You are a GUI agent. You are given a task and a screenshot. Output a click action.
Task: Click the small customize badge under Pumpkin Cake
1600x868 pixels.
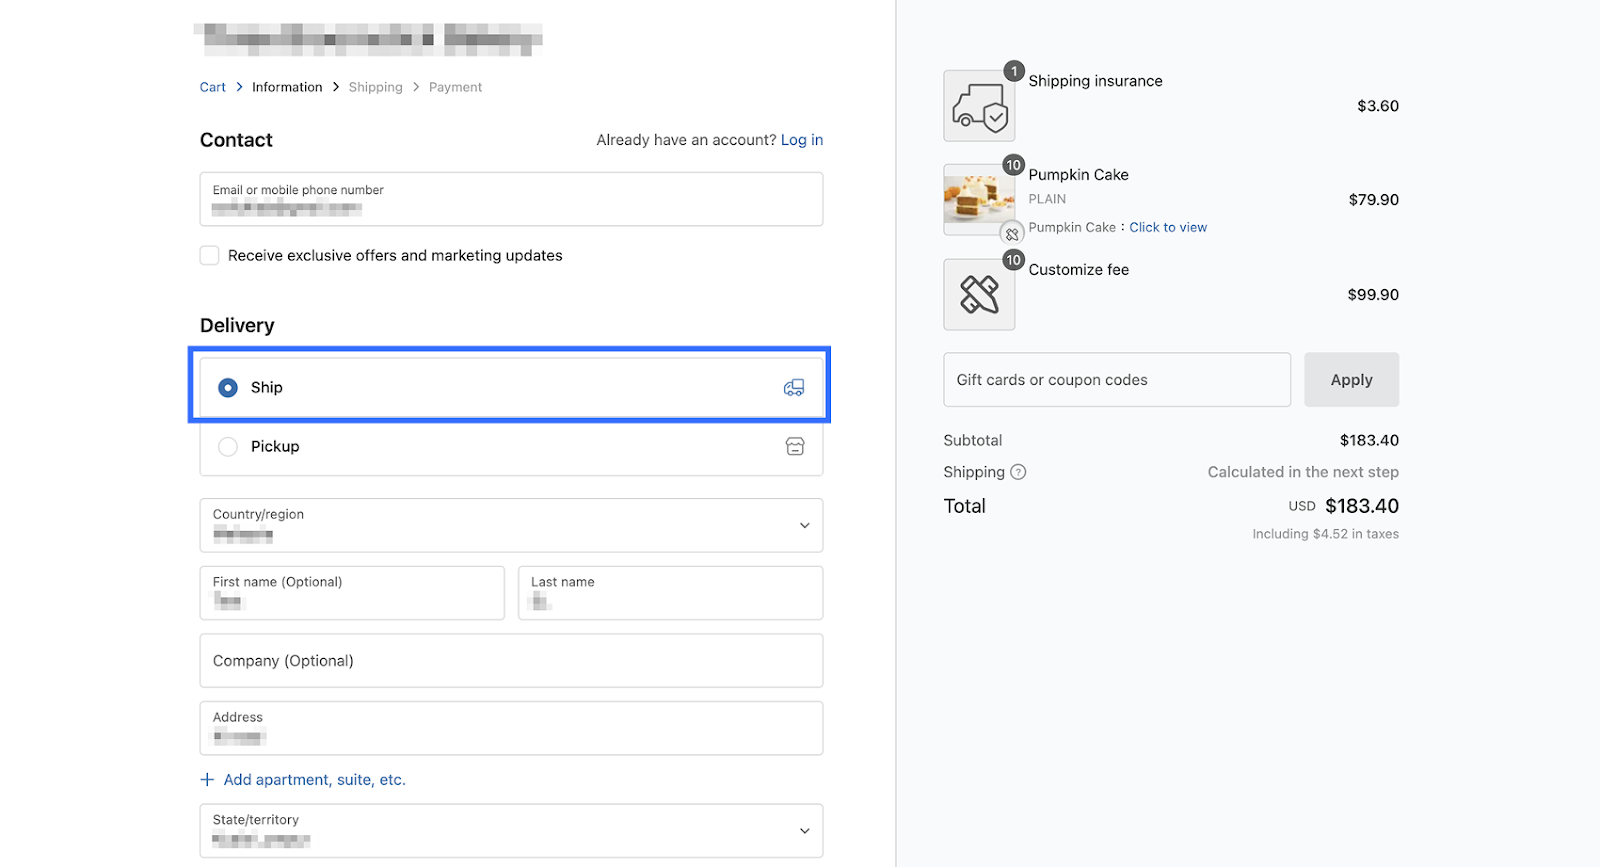[x=1012, y=234]
